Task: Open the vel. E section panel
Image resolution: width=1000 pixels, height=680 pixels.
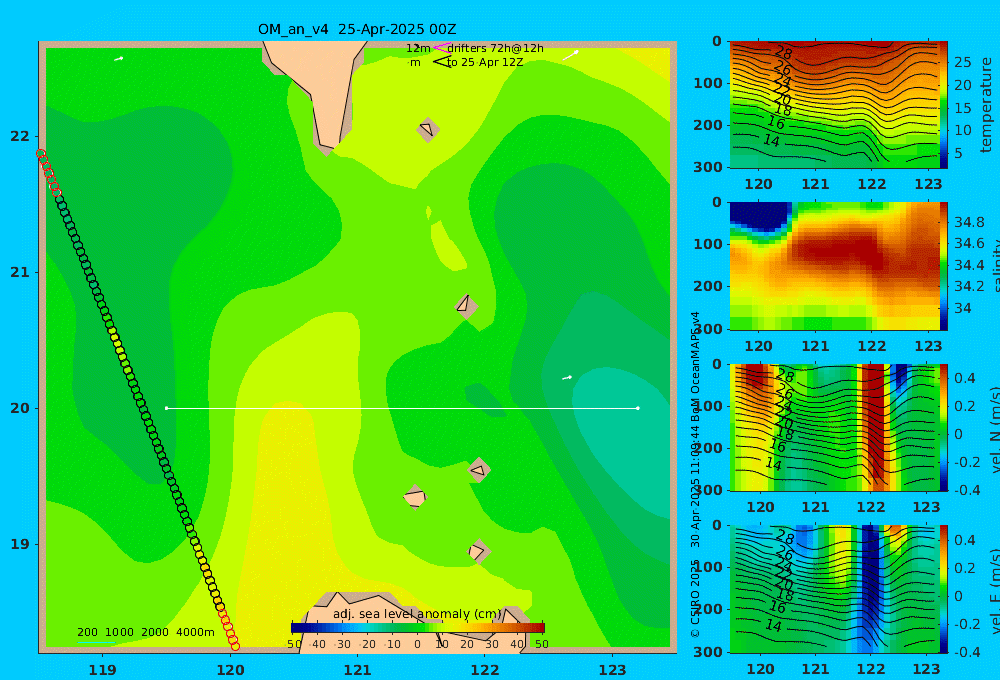Action: [x=834, y=589]
